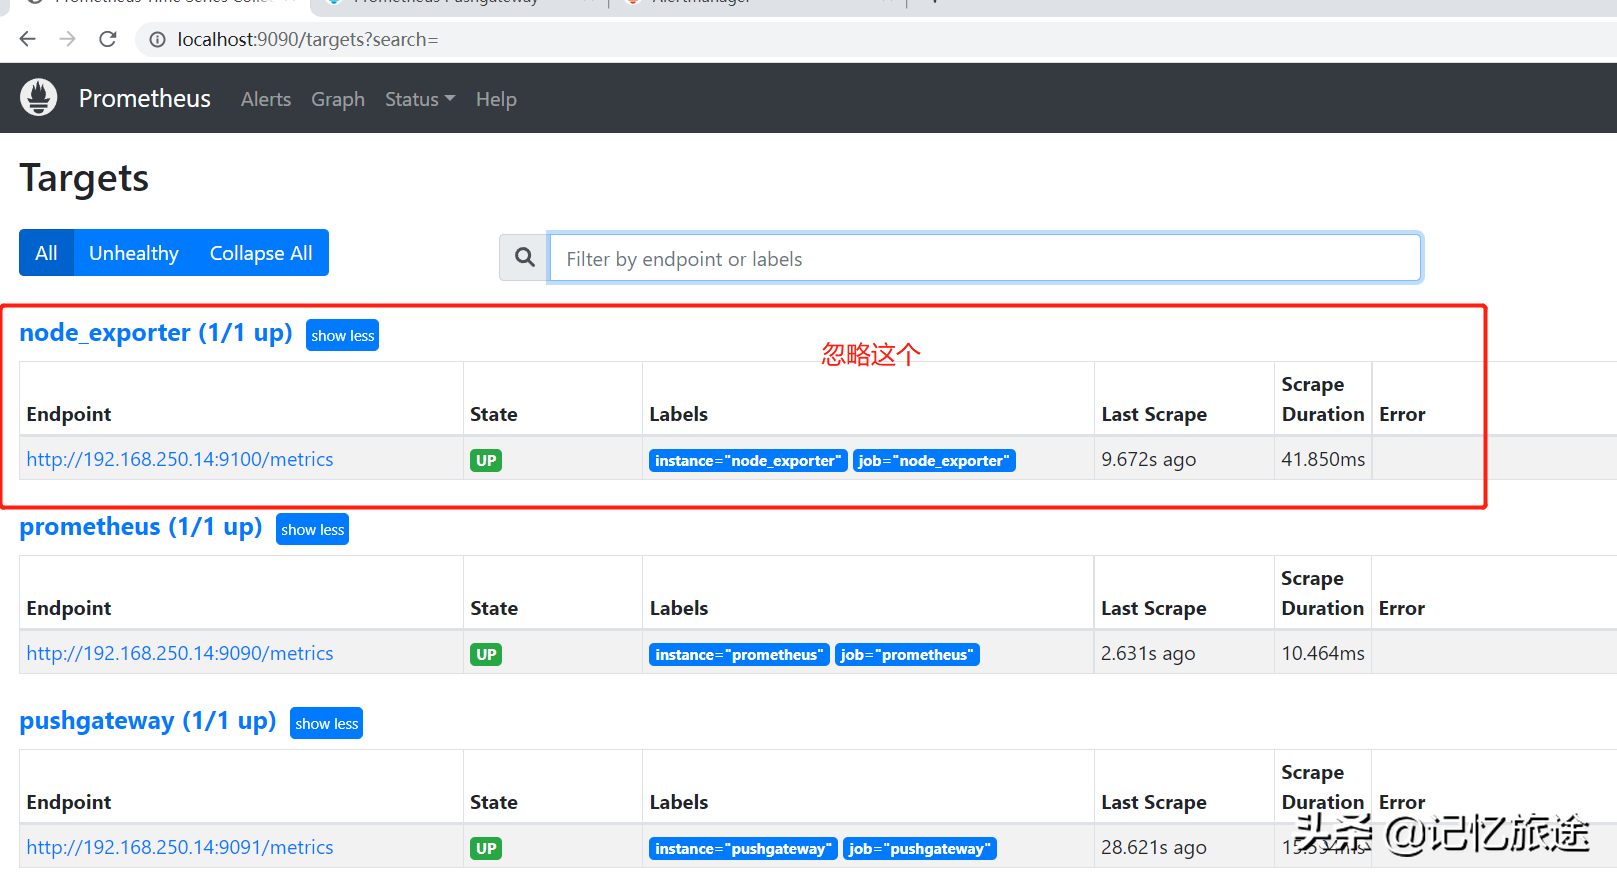The width and height of the screenshot is (1617, 880).
Task: Click pushgateway table Labels header
Action: pos(679,802)
